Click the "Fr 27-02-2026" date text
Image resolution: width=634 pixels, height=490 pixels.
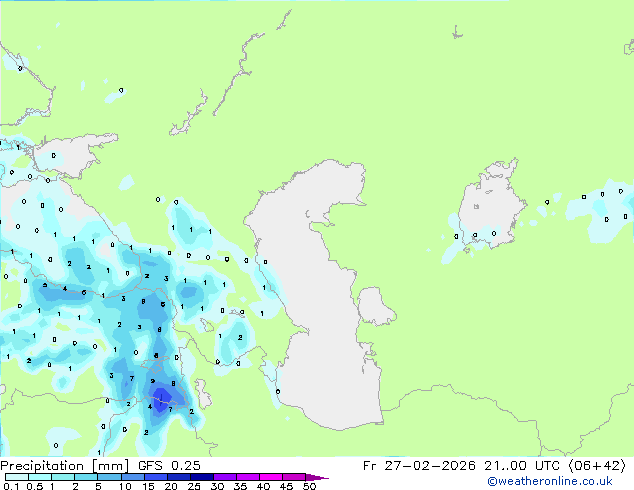pos(419,466)
